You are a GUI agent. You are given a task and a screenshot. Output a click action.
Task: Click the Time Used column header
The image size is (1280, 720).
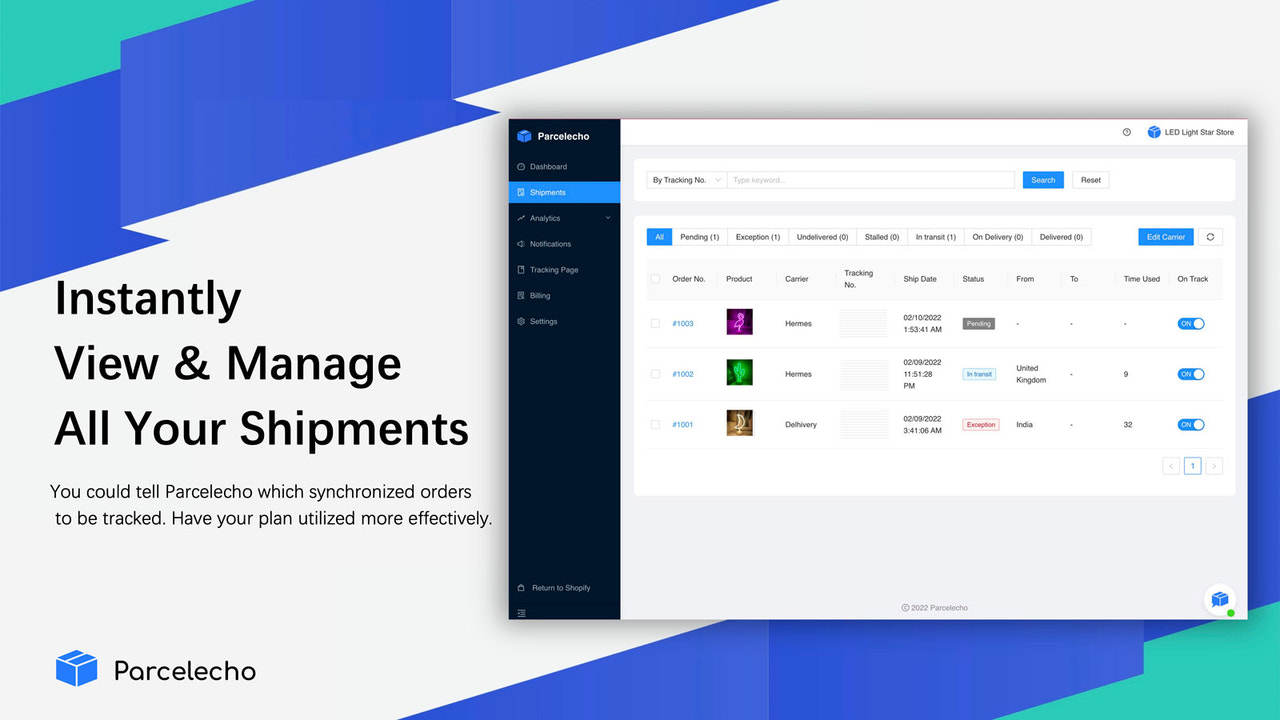(1142, 279)
